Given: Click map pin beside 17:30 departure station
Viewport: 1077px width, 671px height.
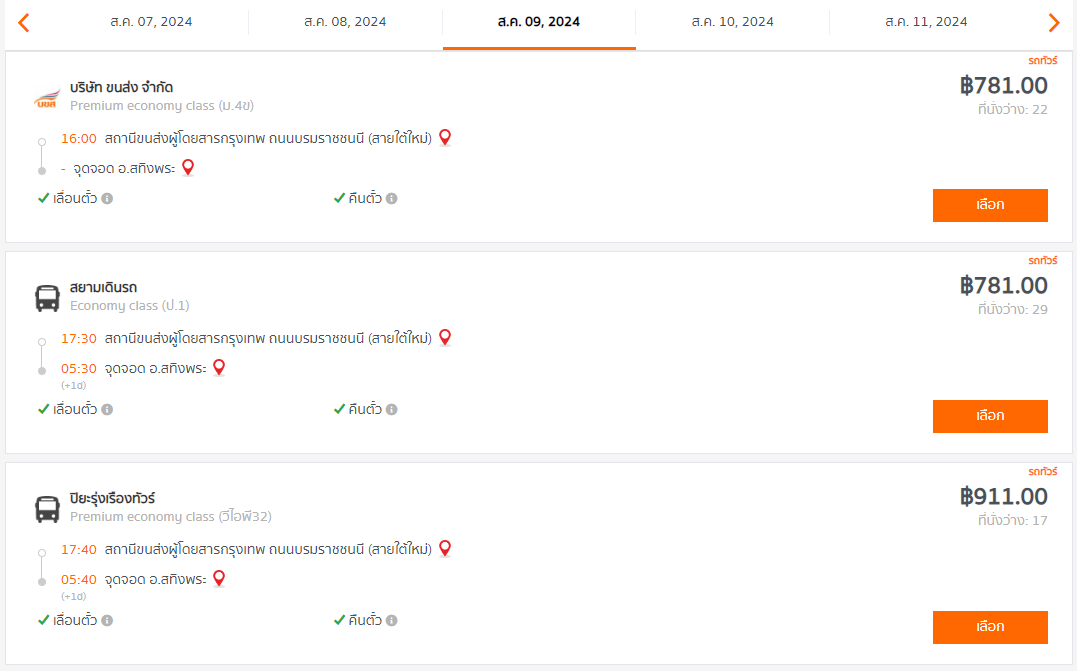Looking at the screenshot, I should pos(445,337).
